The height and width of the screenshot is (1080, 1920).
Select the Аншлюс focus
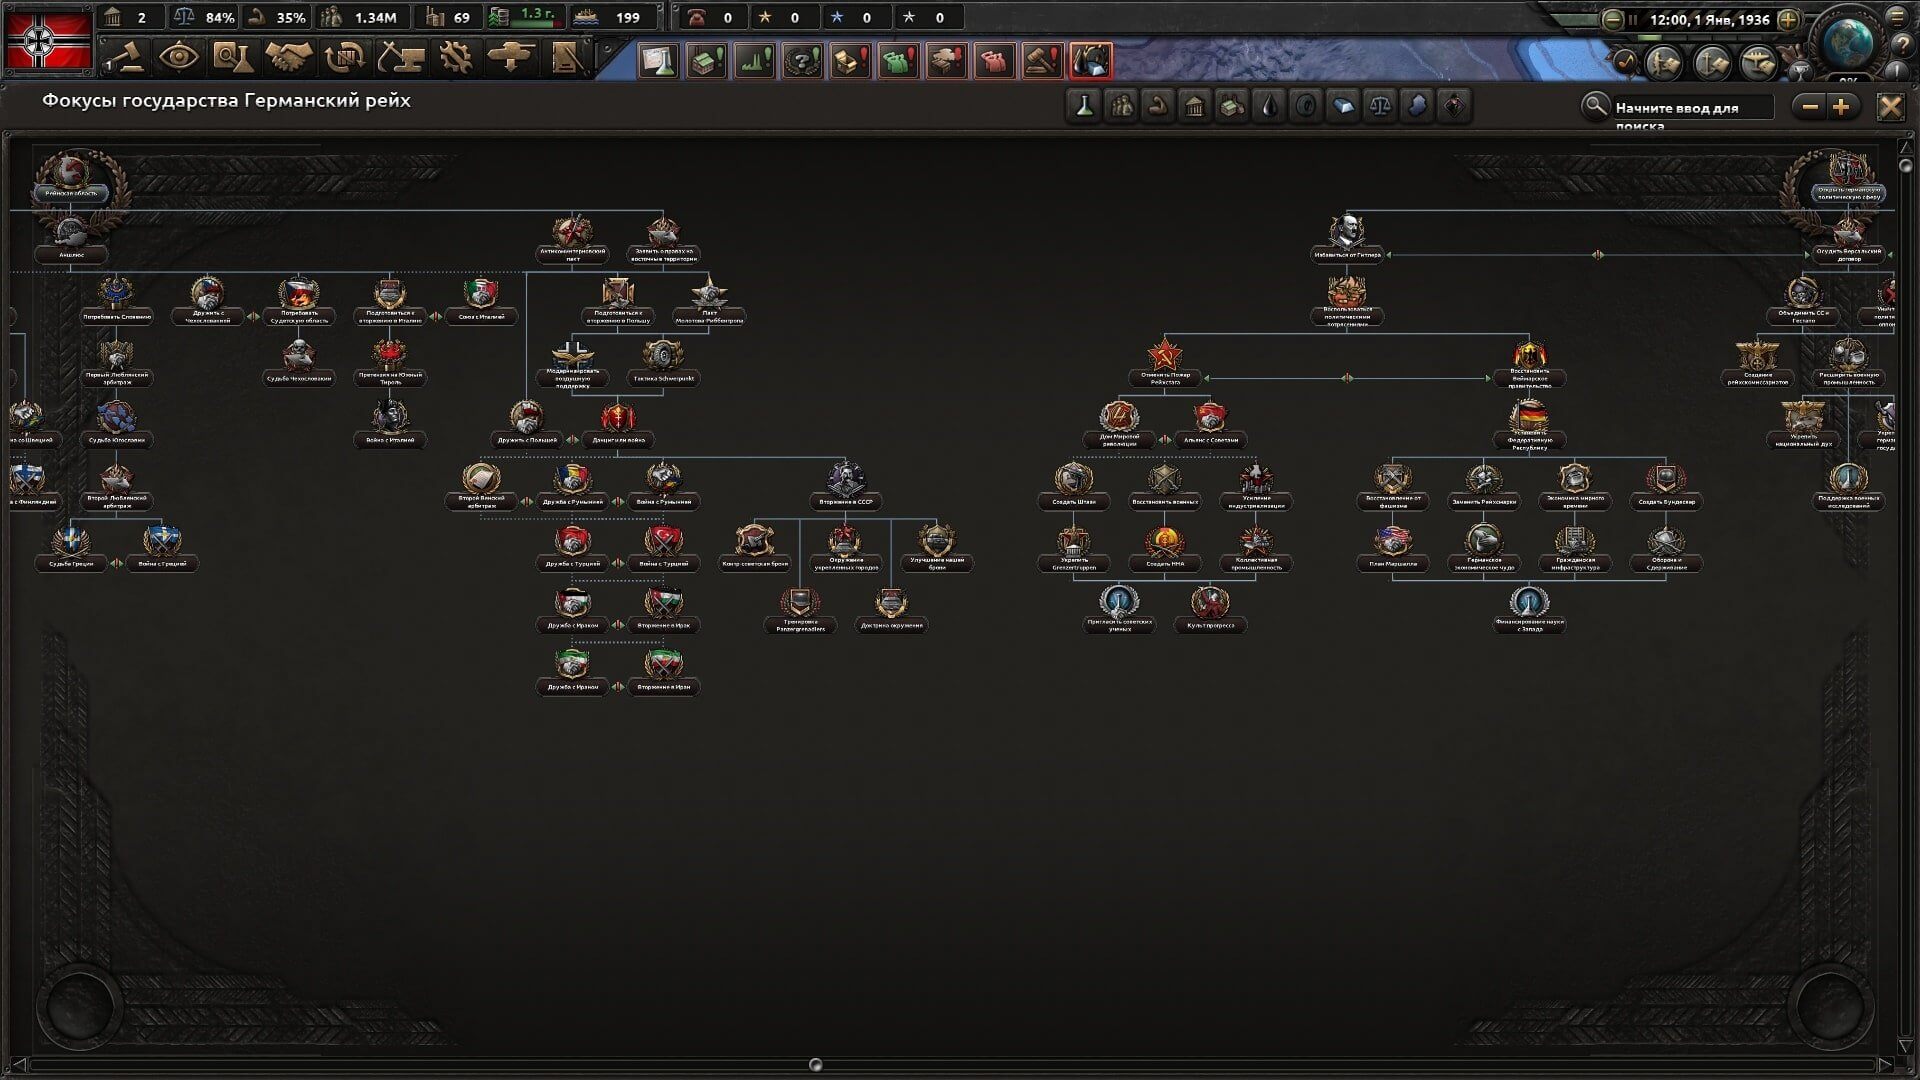(71, 238)
